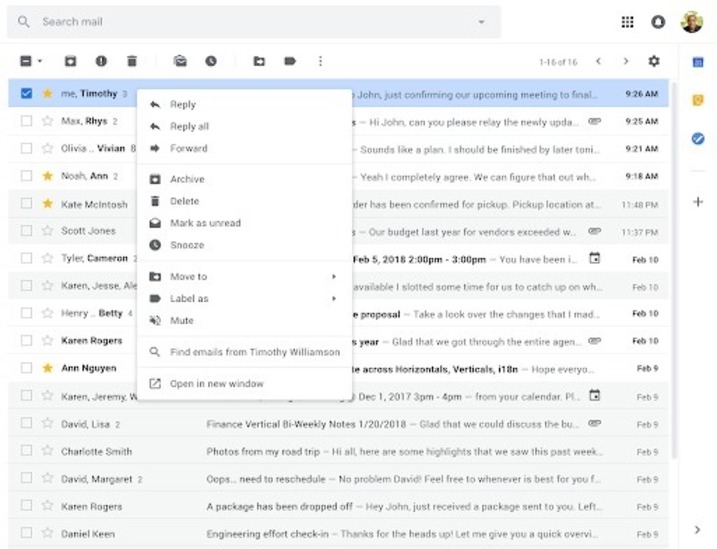This screenshot has width=717, height=549.
Task: Tick the Tyler, Cameron conversation checkbox
Action: pyautogui.click(x=27, y=258)
